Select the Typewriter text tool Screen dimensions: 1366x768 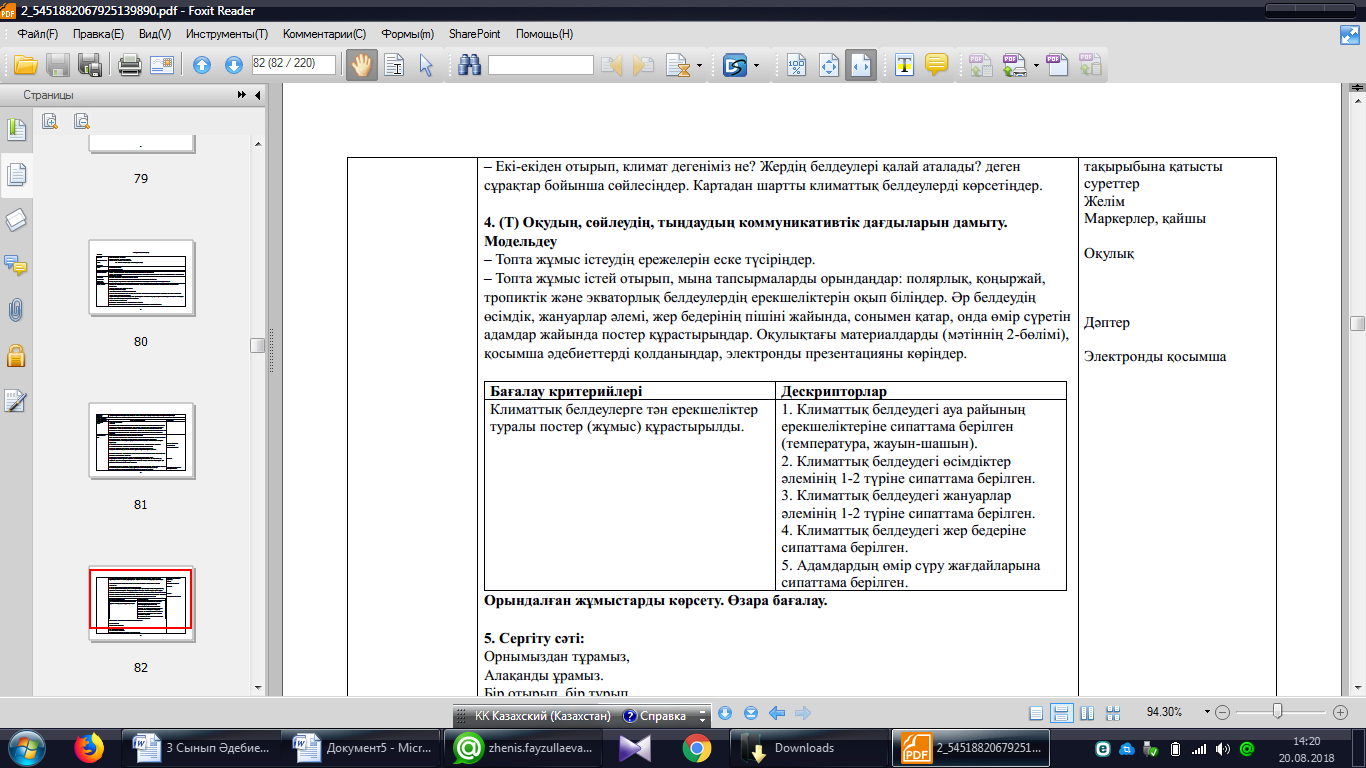(x=905, y=65)
